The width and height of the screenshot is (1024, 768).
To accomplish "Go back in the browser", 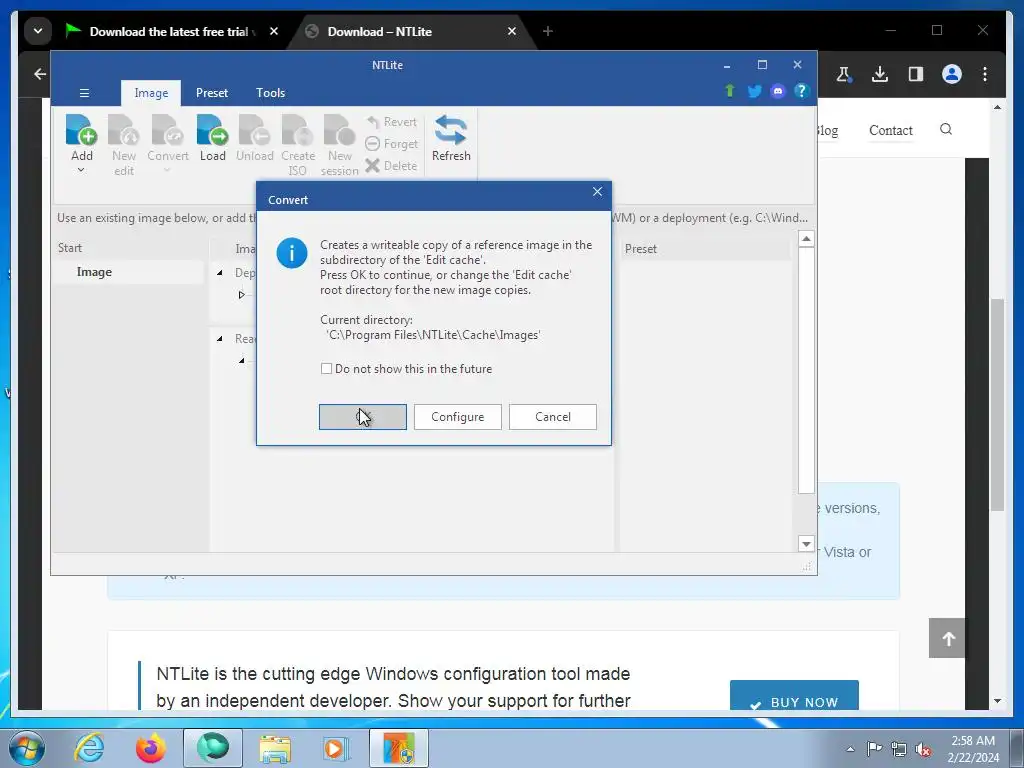I will 40,74.
